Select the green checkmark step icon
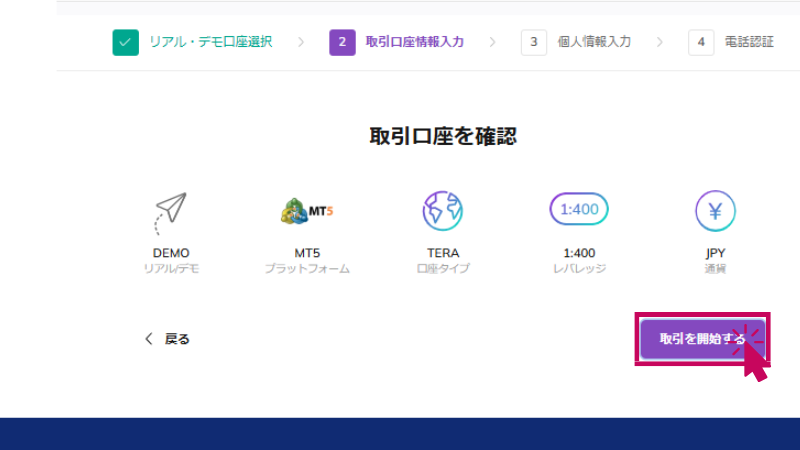This screenshot has height=450, width=800. [126, 42]
